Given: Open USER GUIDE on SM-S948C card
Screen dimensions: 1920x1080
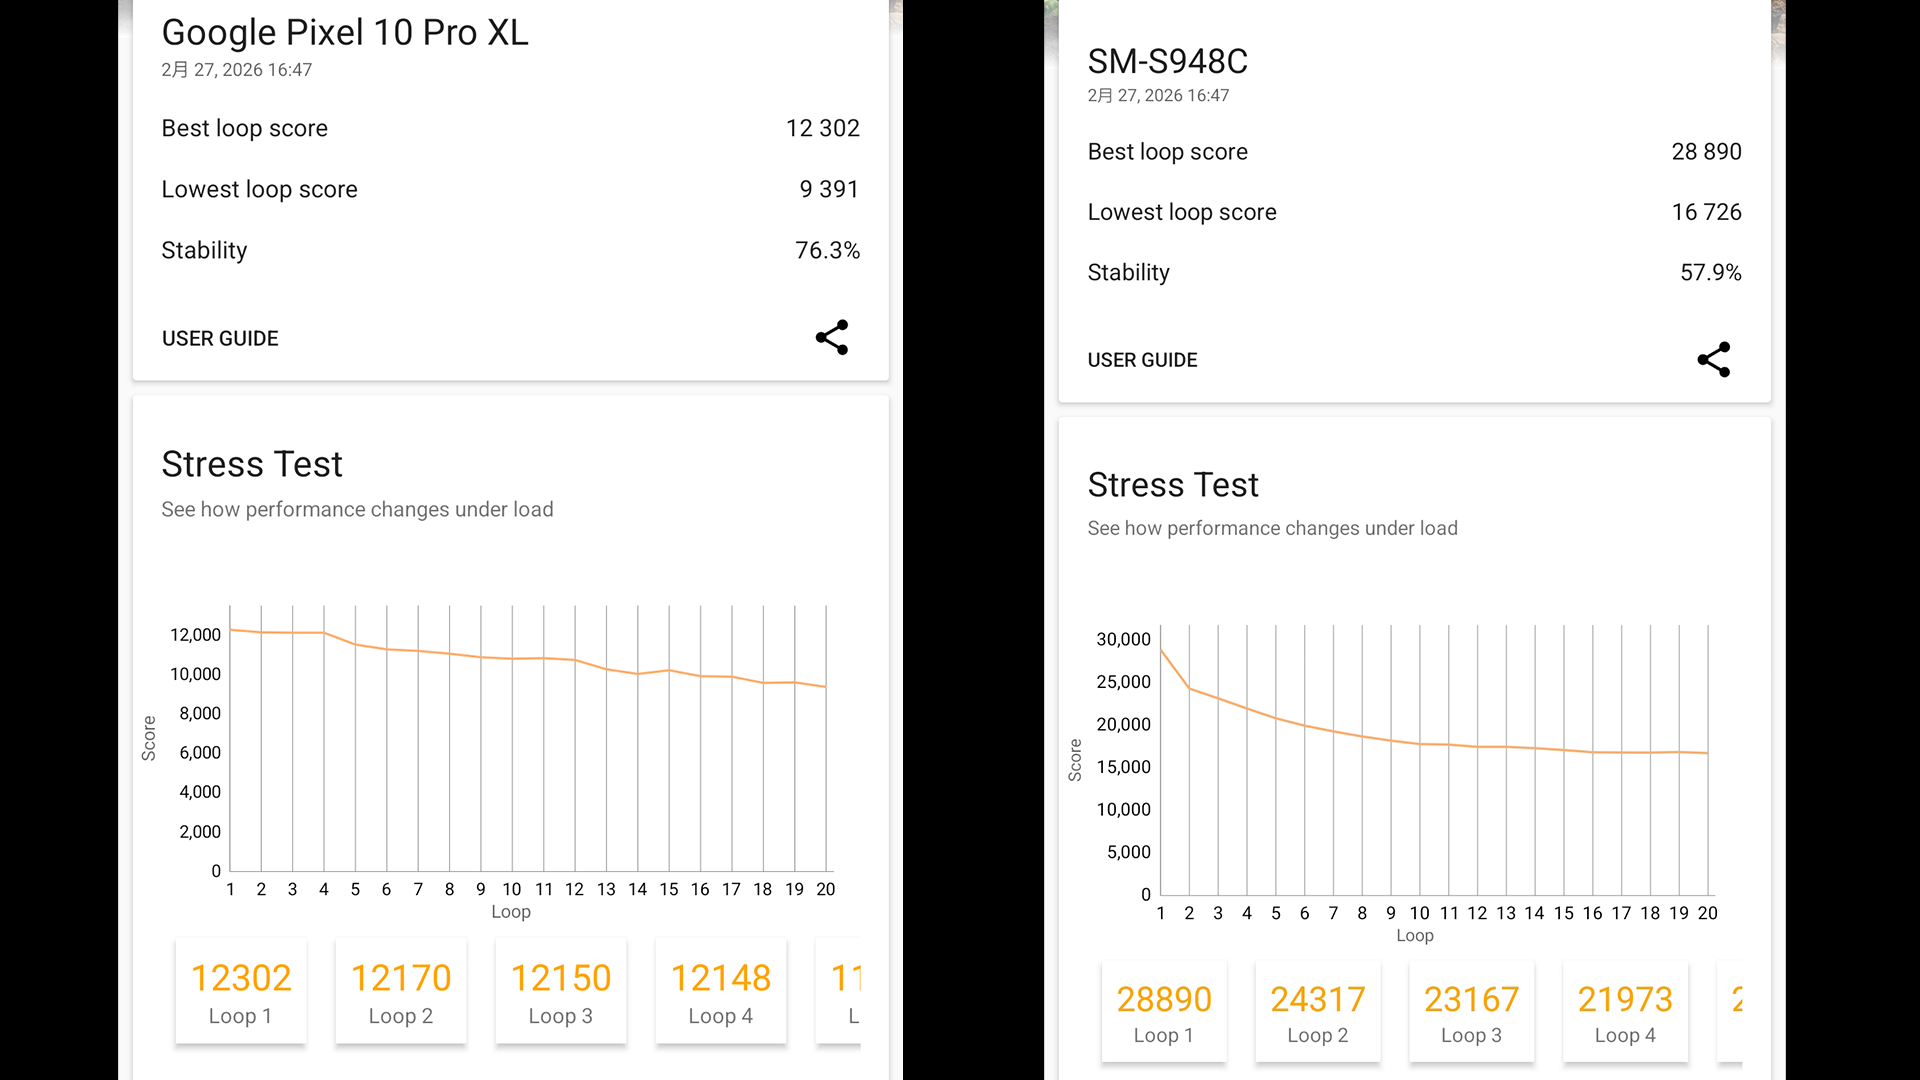Looking at the screenshot, I should point(1142,360).
